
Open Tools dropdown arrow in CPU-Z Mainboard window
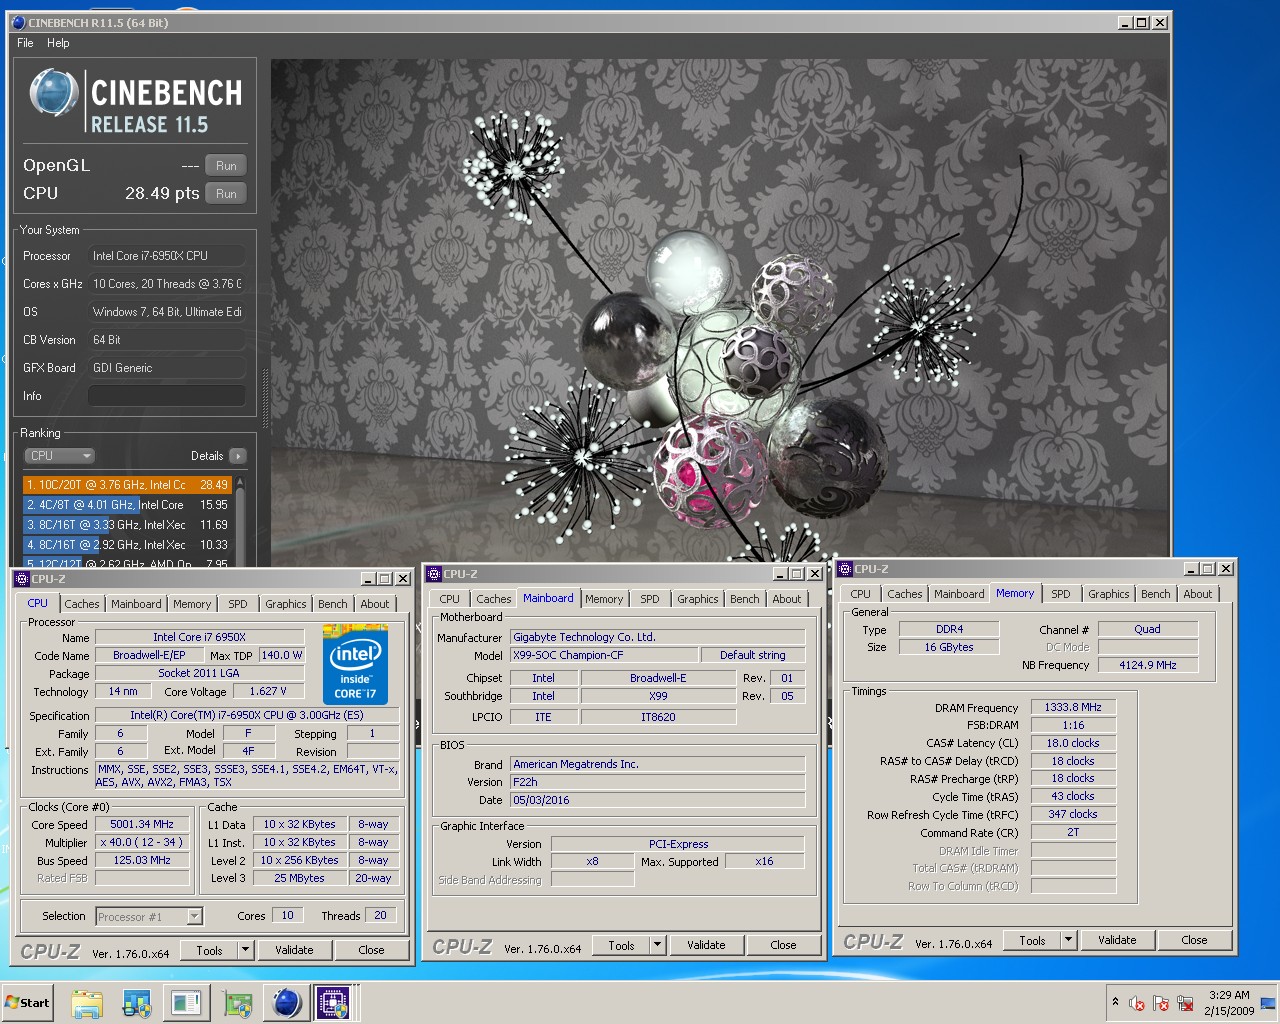click(x=657, y=945)
